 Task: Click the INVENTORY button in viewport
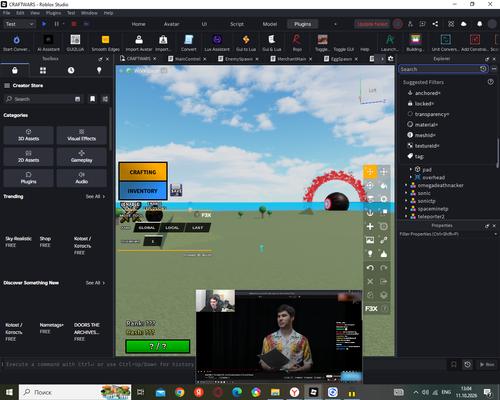[143, 191]
